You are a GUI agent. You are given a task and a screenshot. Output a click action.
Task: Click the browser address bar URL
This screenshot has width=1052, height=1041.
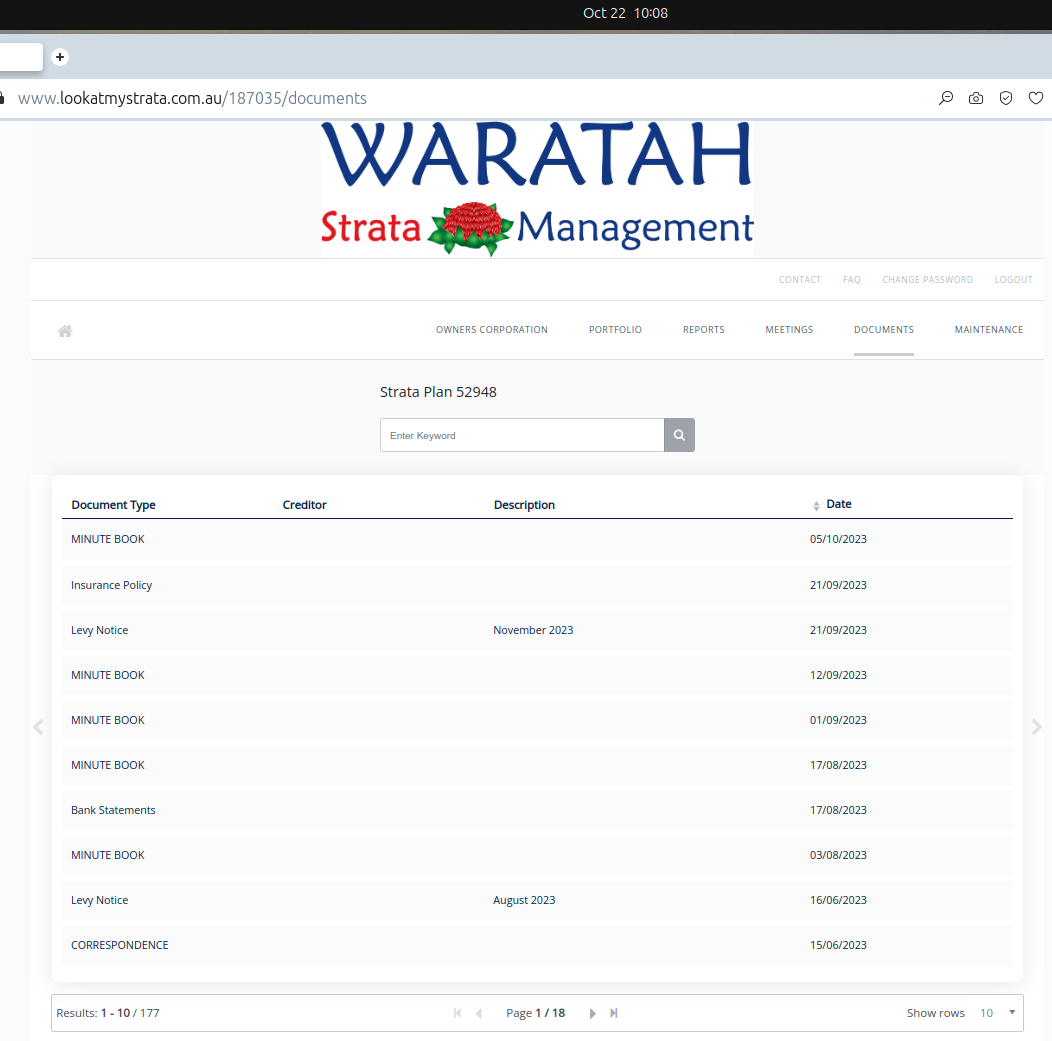coord(193,99)
